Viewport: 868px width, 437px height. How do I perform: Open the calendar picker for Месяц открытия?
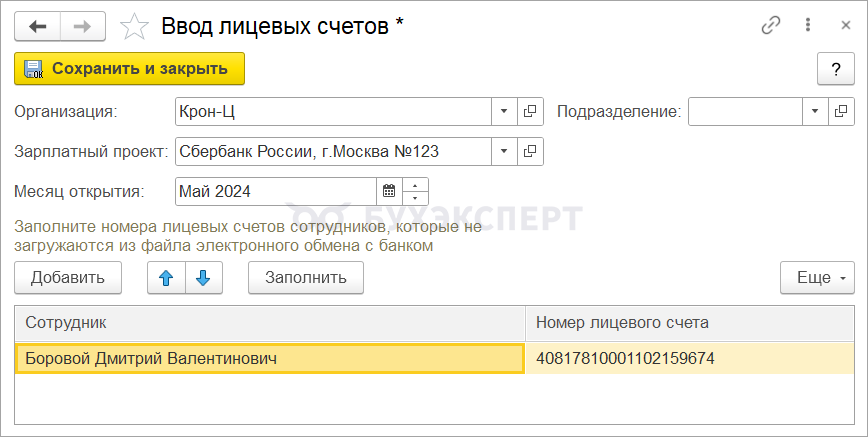(389, 191)
